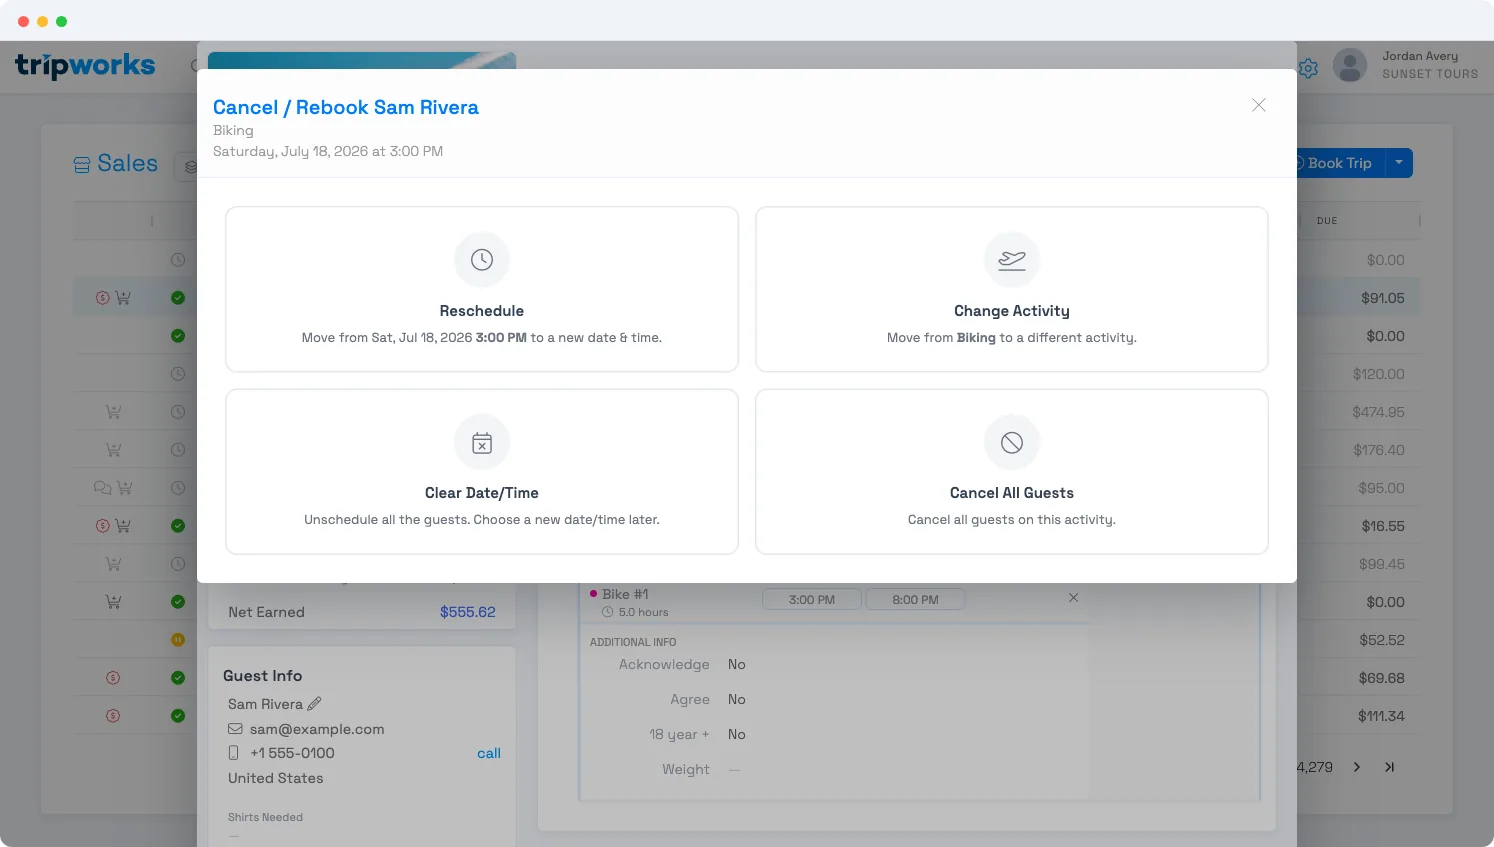The height and width of the screenshot is (847, 1494).
Task: Click the $52.52 due amount
Action: click(x=1382, y=640)
